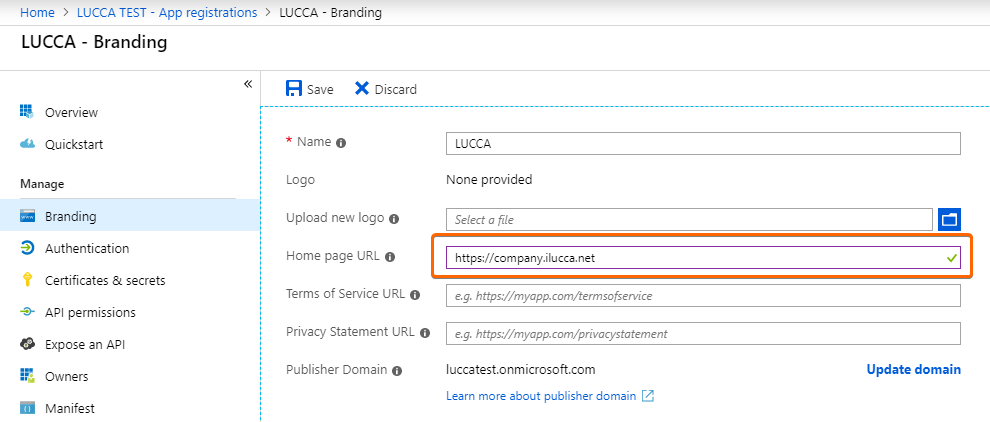Discard the branding changes
Viewport: 990px width, 422px height.
click(x=385, y=89)
